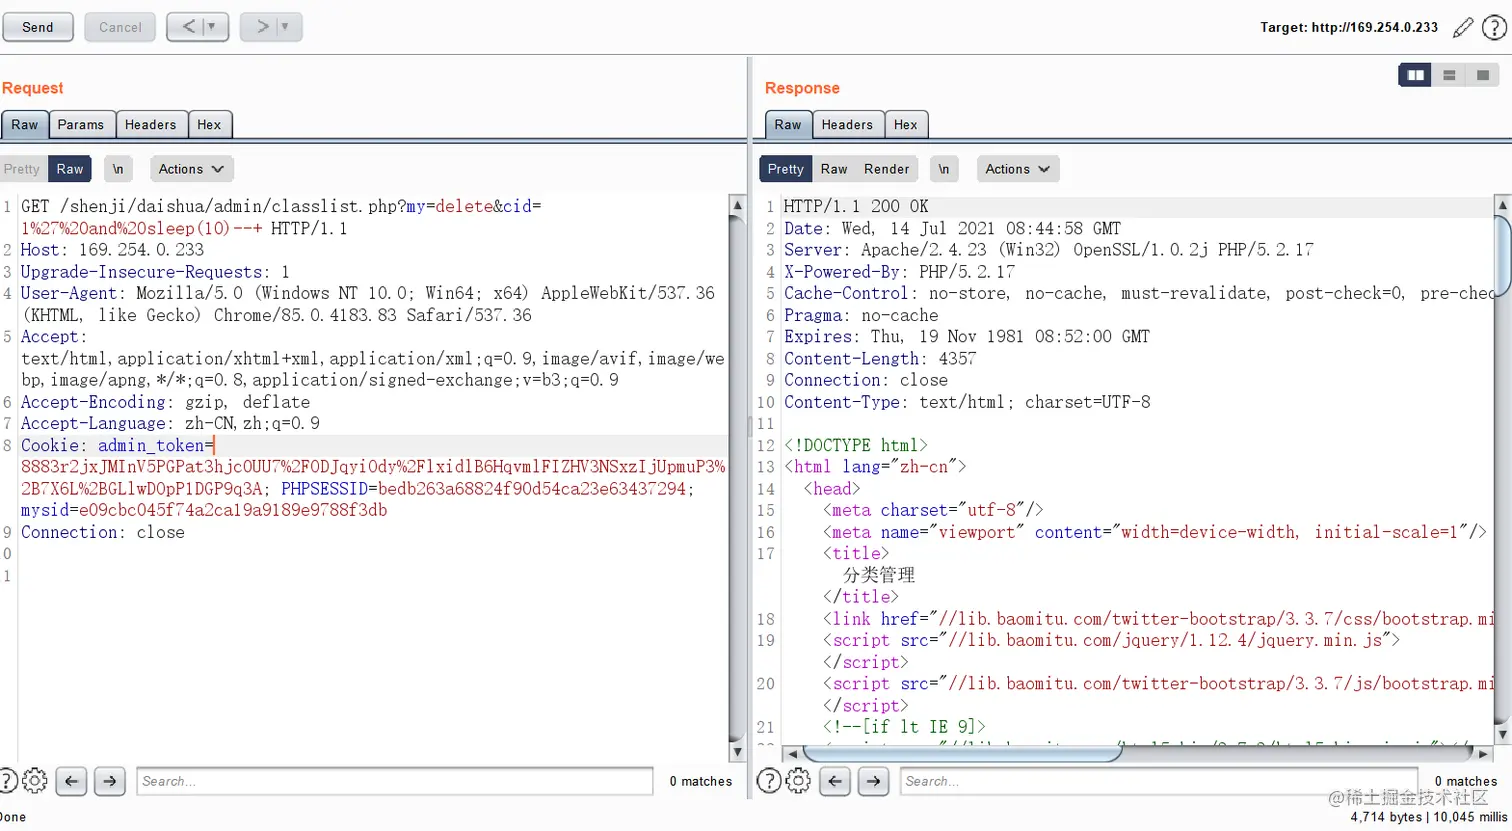Image resolution: width=1512 pixels, height=831 pixels.
Task: Click the Request vertical scrollbar track
Action: 738,480
